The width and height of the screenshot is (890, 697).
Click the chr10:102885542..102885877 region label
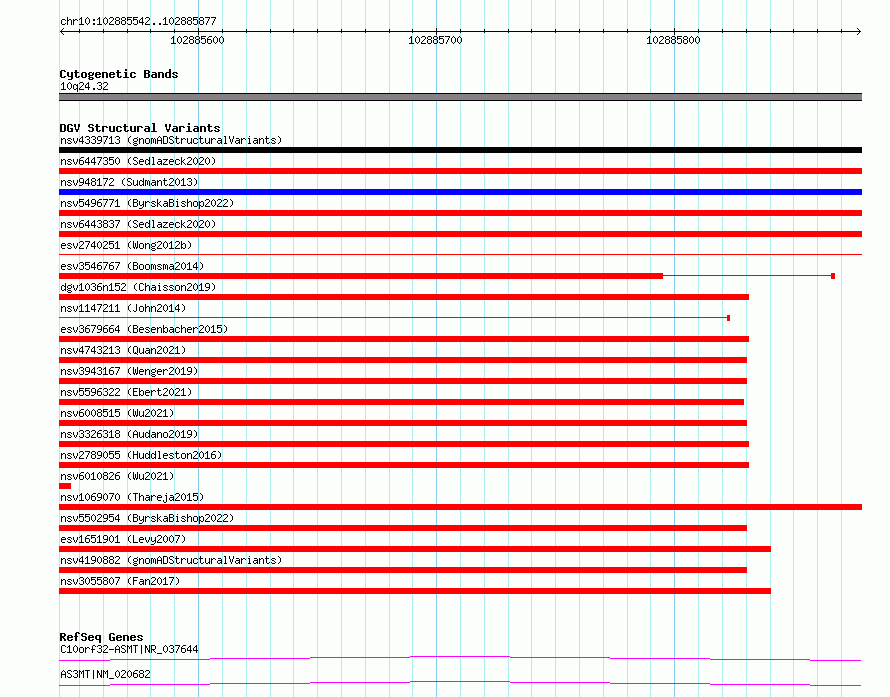tap(138, 22)
